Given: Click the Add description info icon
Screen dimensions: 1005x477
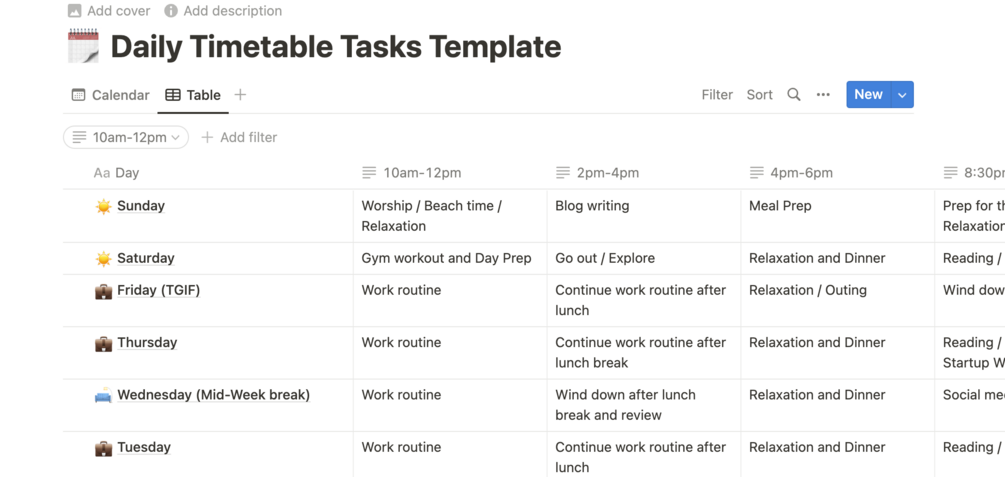Looking at the screenshot, I should (x=171, y=11).
